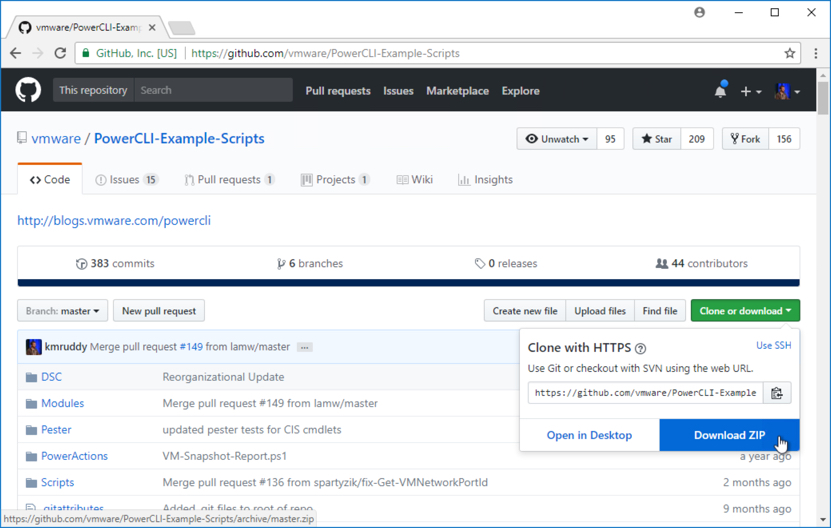Open the notifications bell
831x528 pixels.
[x=720, y=91]
